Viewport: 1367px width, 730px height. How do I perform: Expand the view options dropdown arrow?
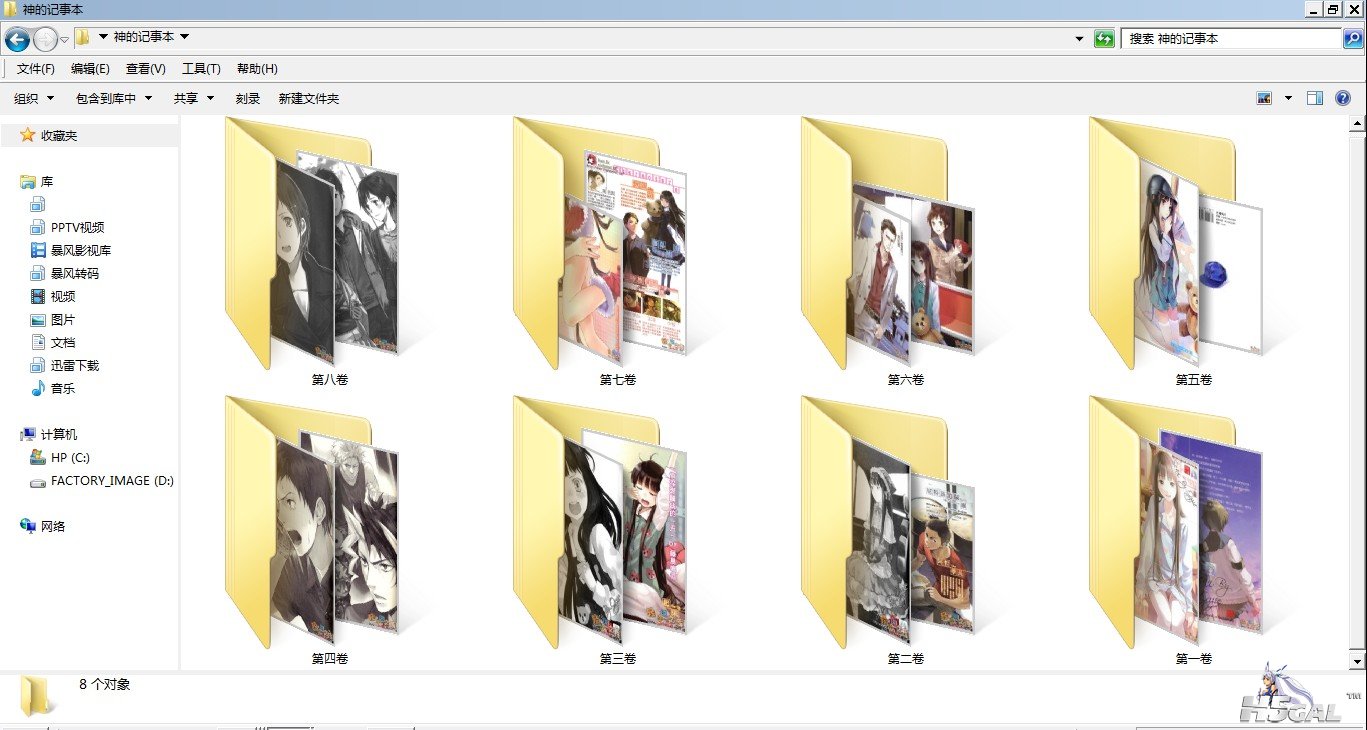(1288, 98)
